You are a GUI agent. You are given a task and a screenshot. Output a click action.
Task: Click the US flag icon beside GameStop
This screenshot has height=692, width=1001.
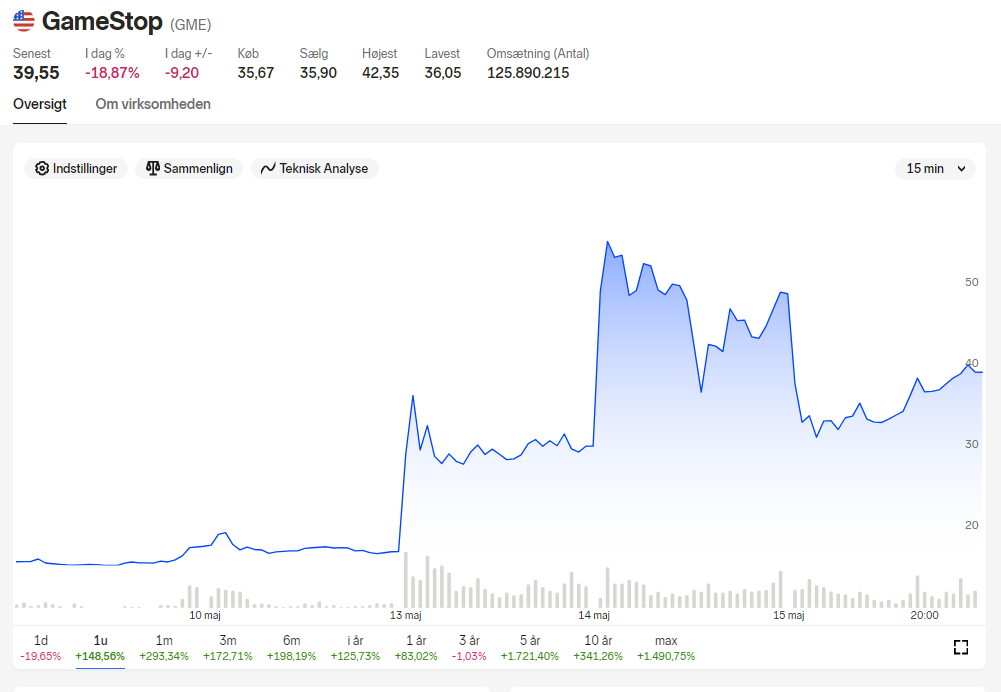[24, 21]
